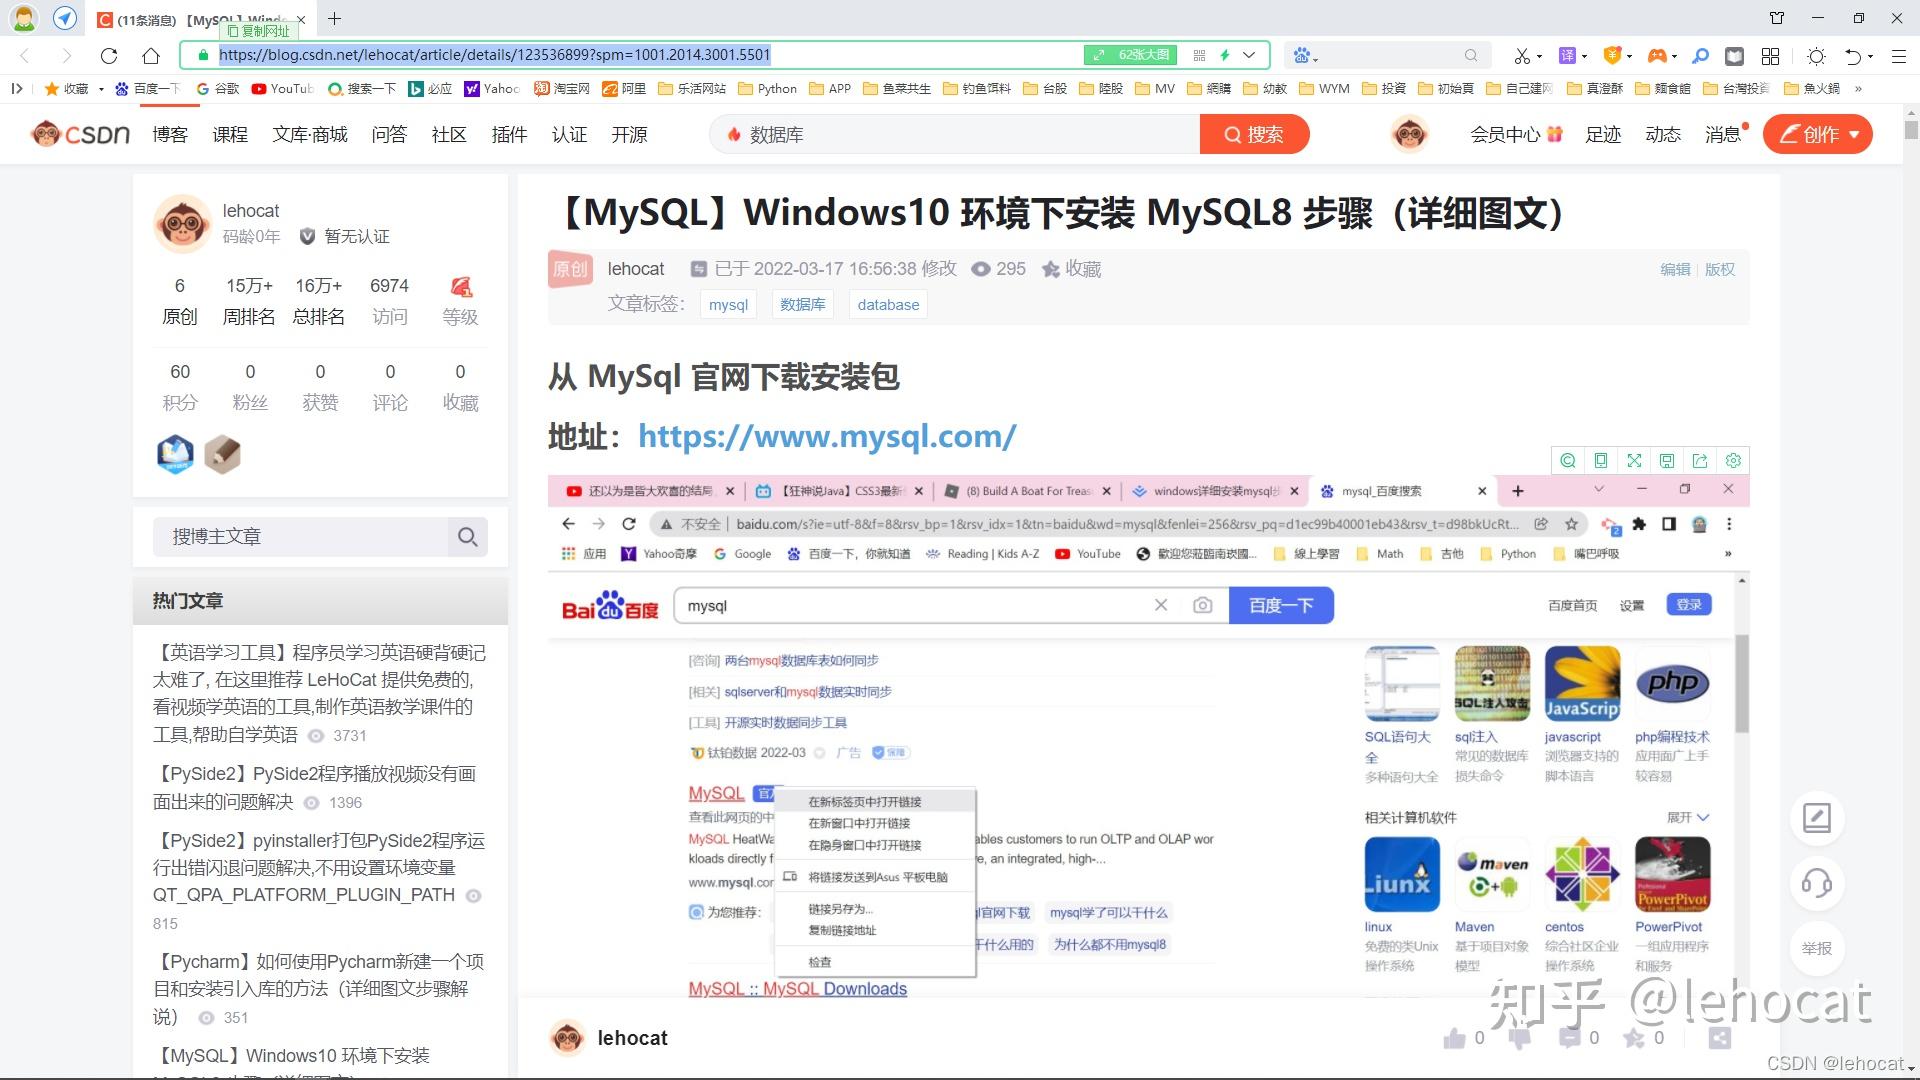
Task: Like the article with the thumbs-up
Action: (x=1455, y=1038)
